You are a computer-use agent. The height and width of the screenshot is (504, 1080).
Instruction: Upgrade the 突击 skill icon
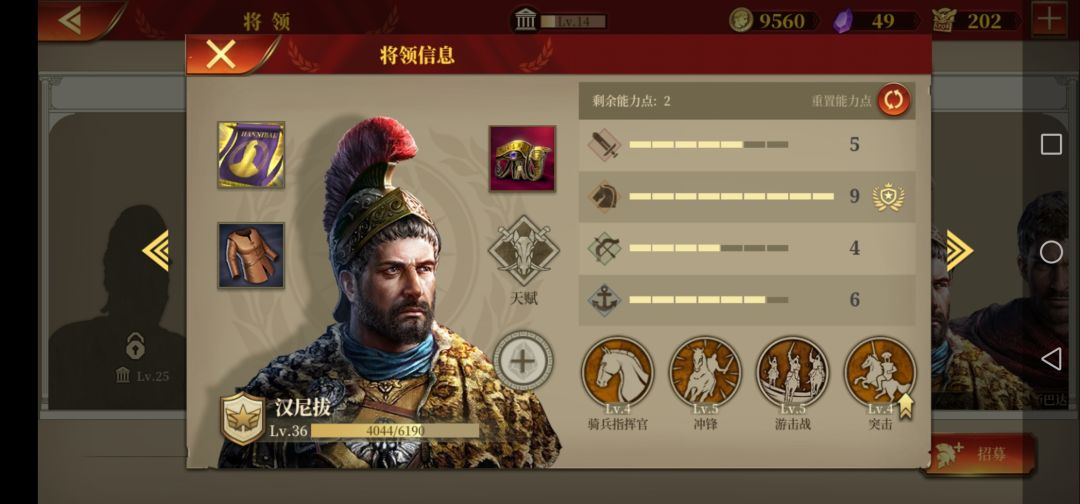point(880,372)
